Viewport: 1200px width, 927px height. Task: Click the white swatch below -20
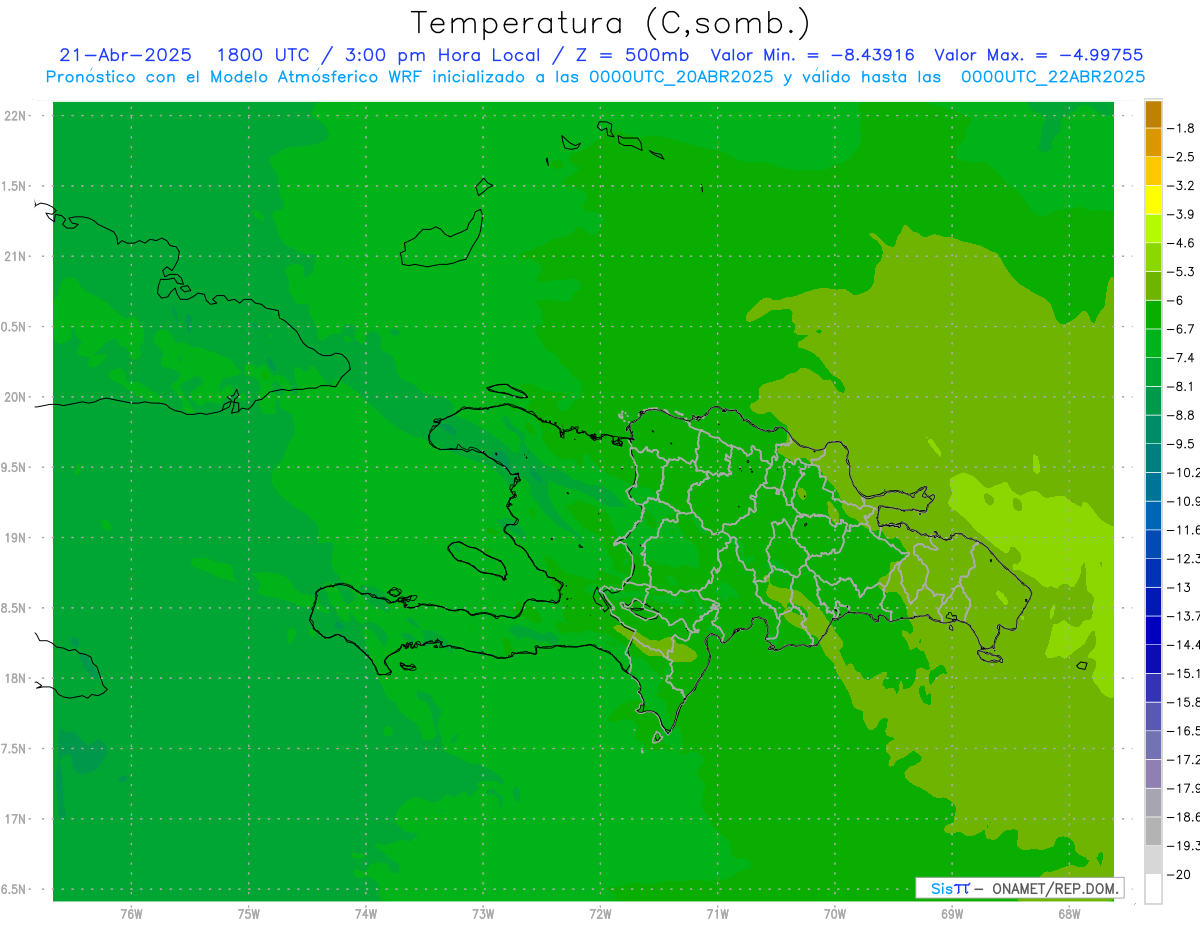coord(1153,889)
